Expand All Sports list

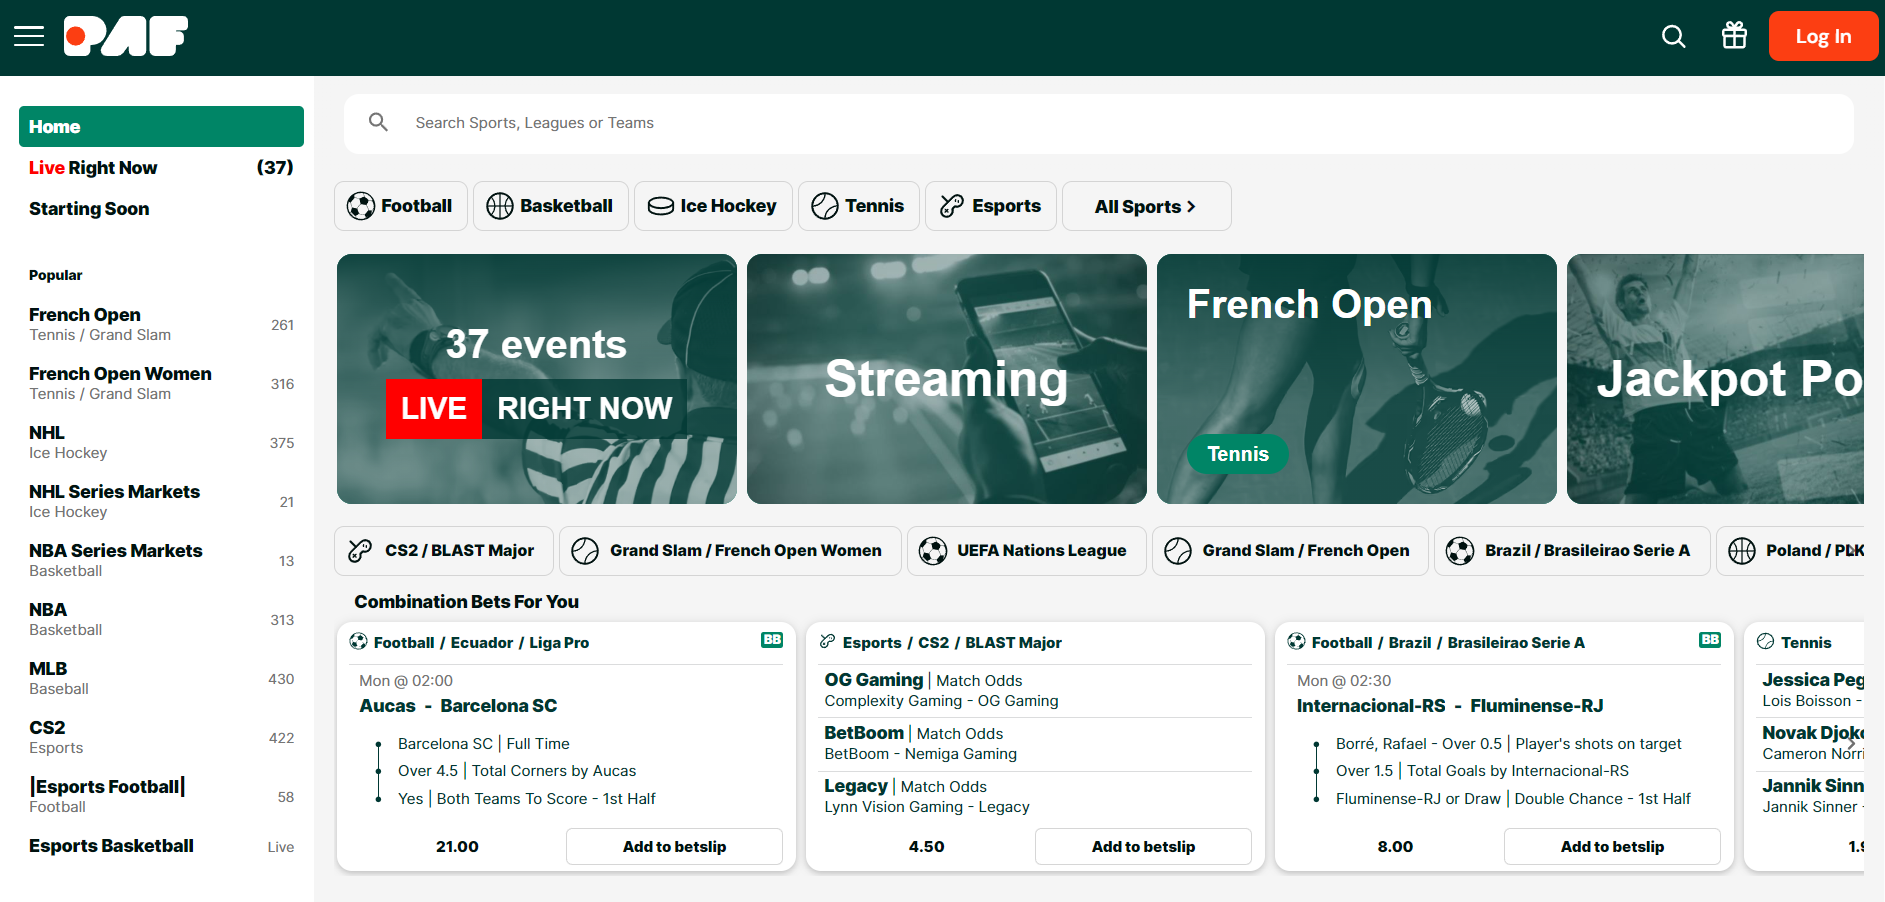(1146, 206)
